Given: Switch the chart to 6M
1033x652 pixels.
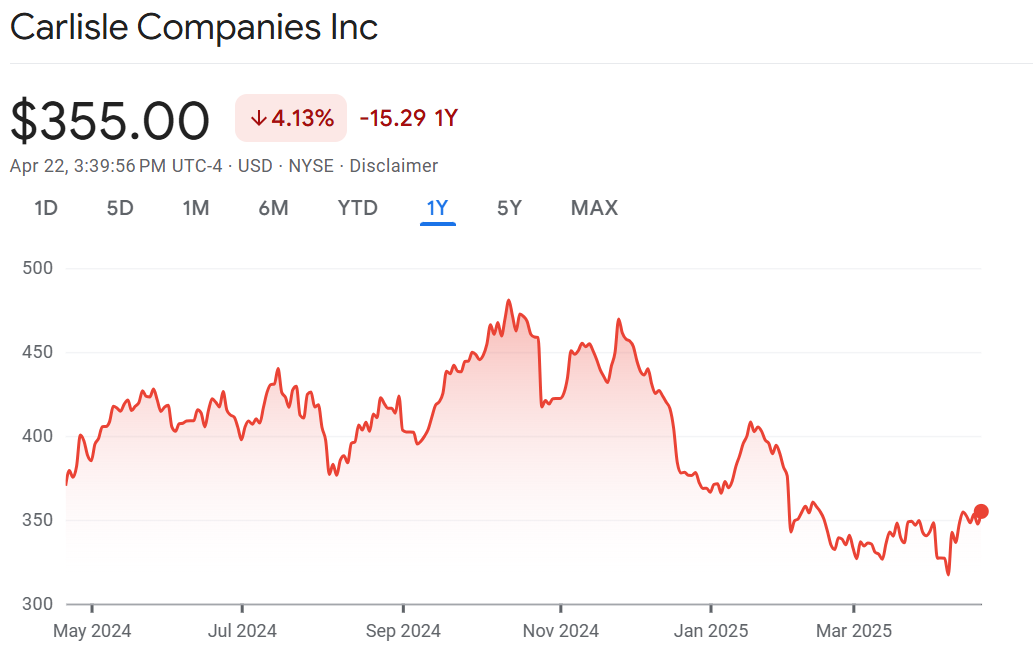Looking at the screenshot, I should click(273, 208).
